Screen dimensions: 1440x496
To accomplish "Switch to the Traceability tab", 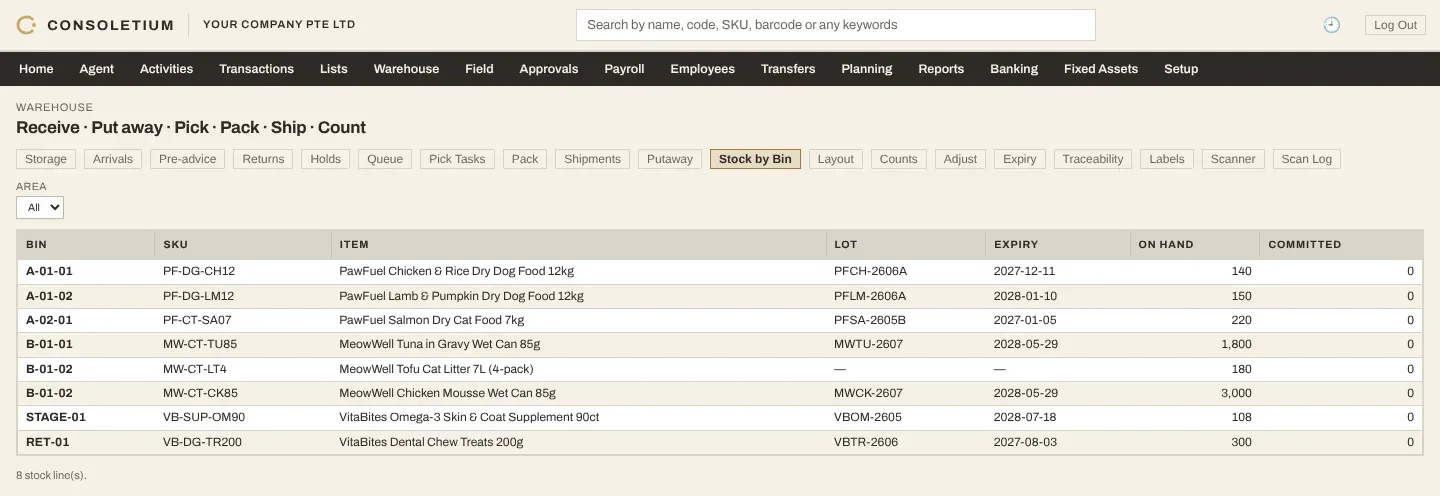I will [1093, 159].
